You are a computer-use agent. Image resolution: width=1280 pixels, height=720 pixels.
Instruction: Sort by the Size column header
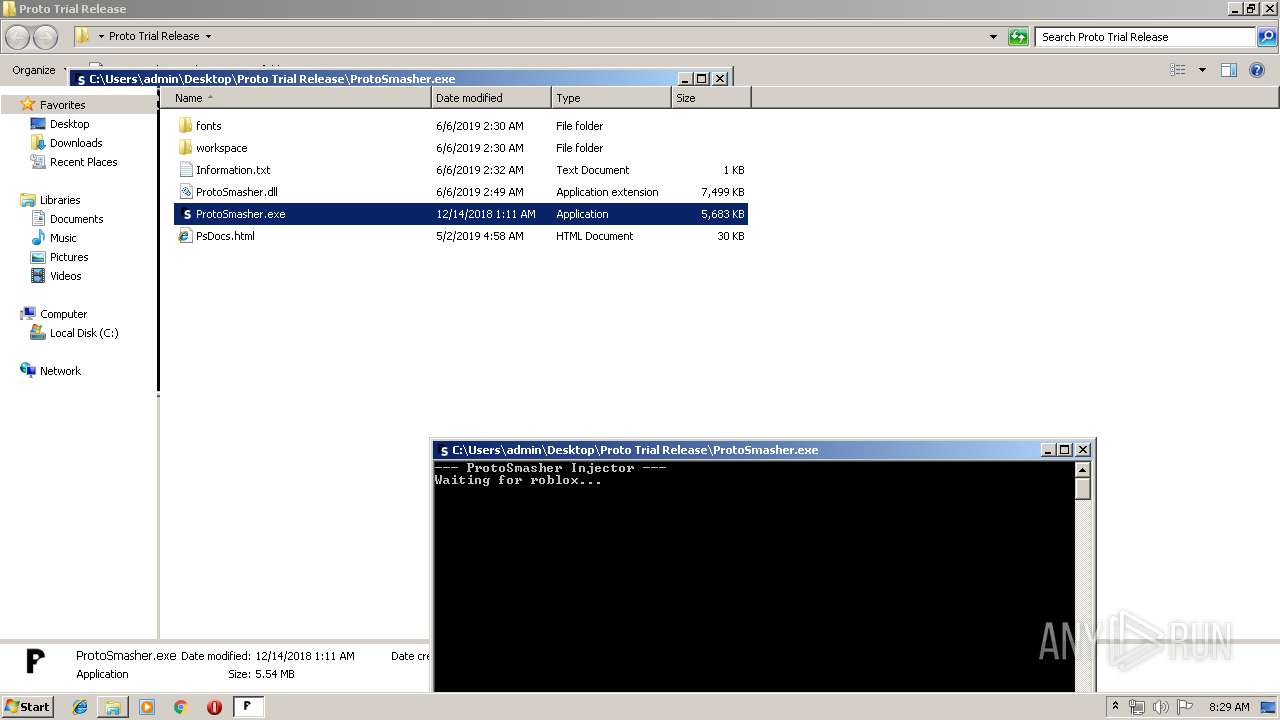pyautogui.click(x=711, y=98)
